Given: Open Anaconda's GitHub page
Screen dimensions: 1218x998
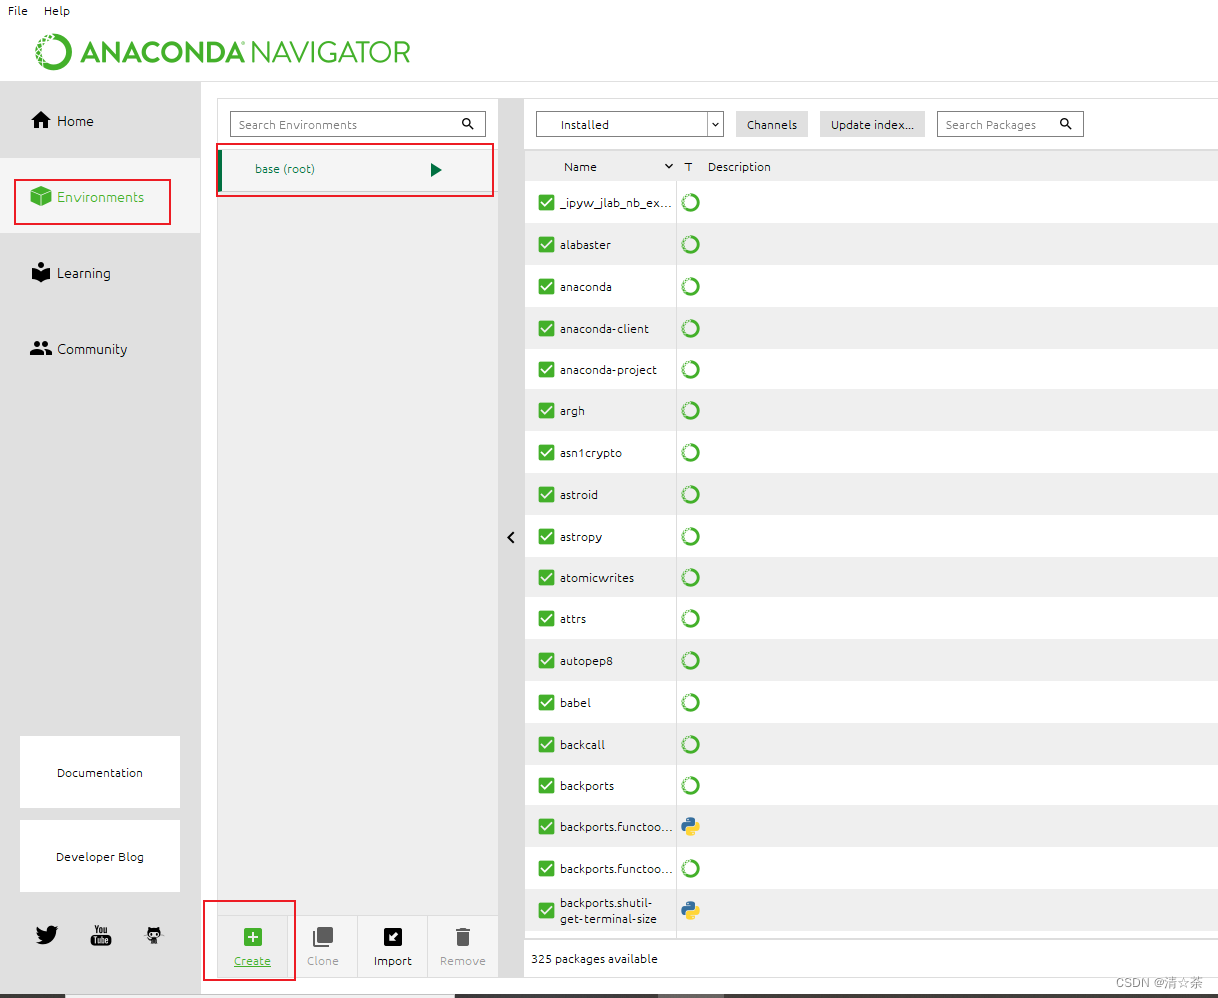Looking at the screenshot, I should coord(153,934).
